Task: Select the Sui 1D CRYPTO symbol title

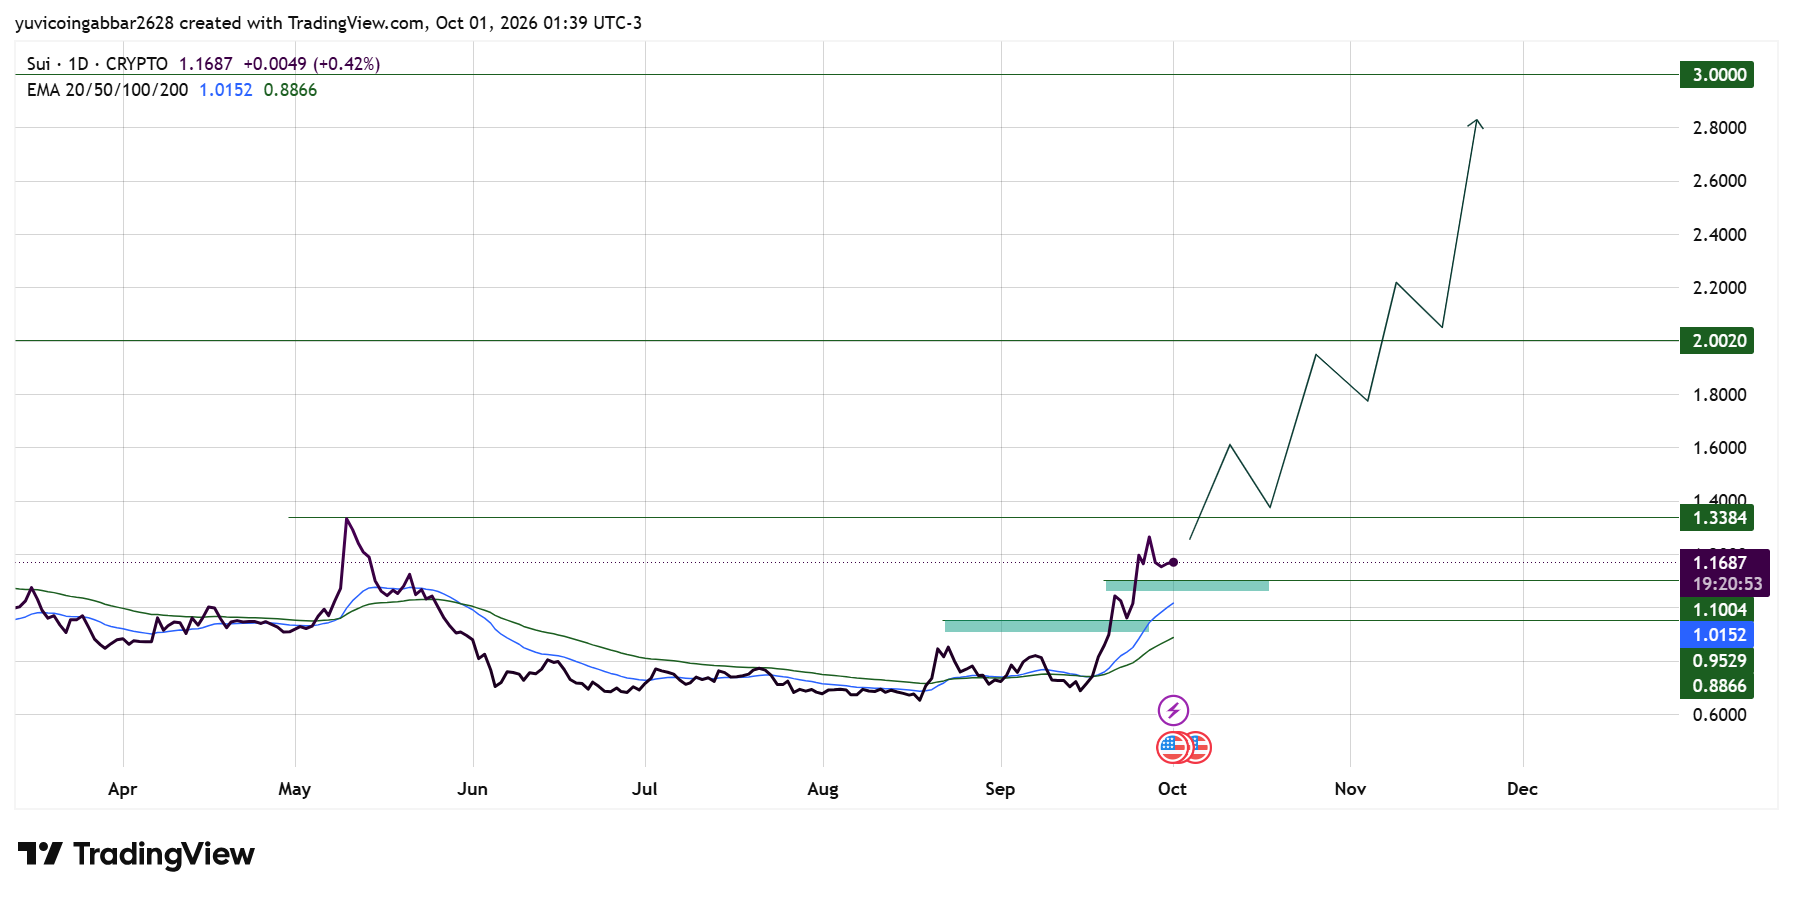Action: (97, 64)
